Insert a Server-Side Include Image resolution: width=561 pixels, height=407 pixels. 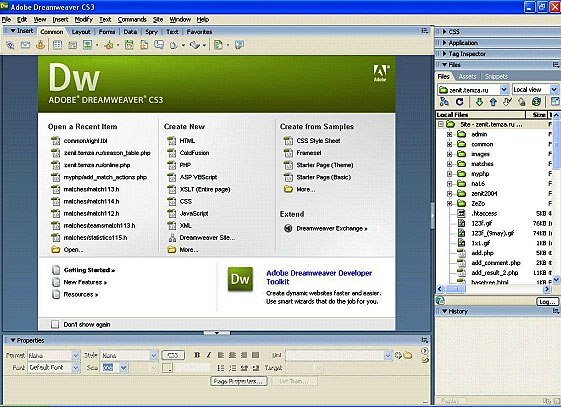(144, 45)
